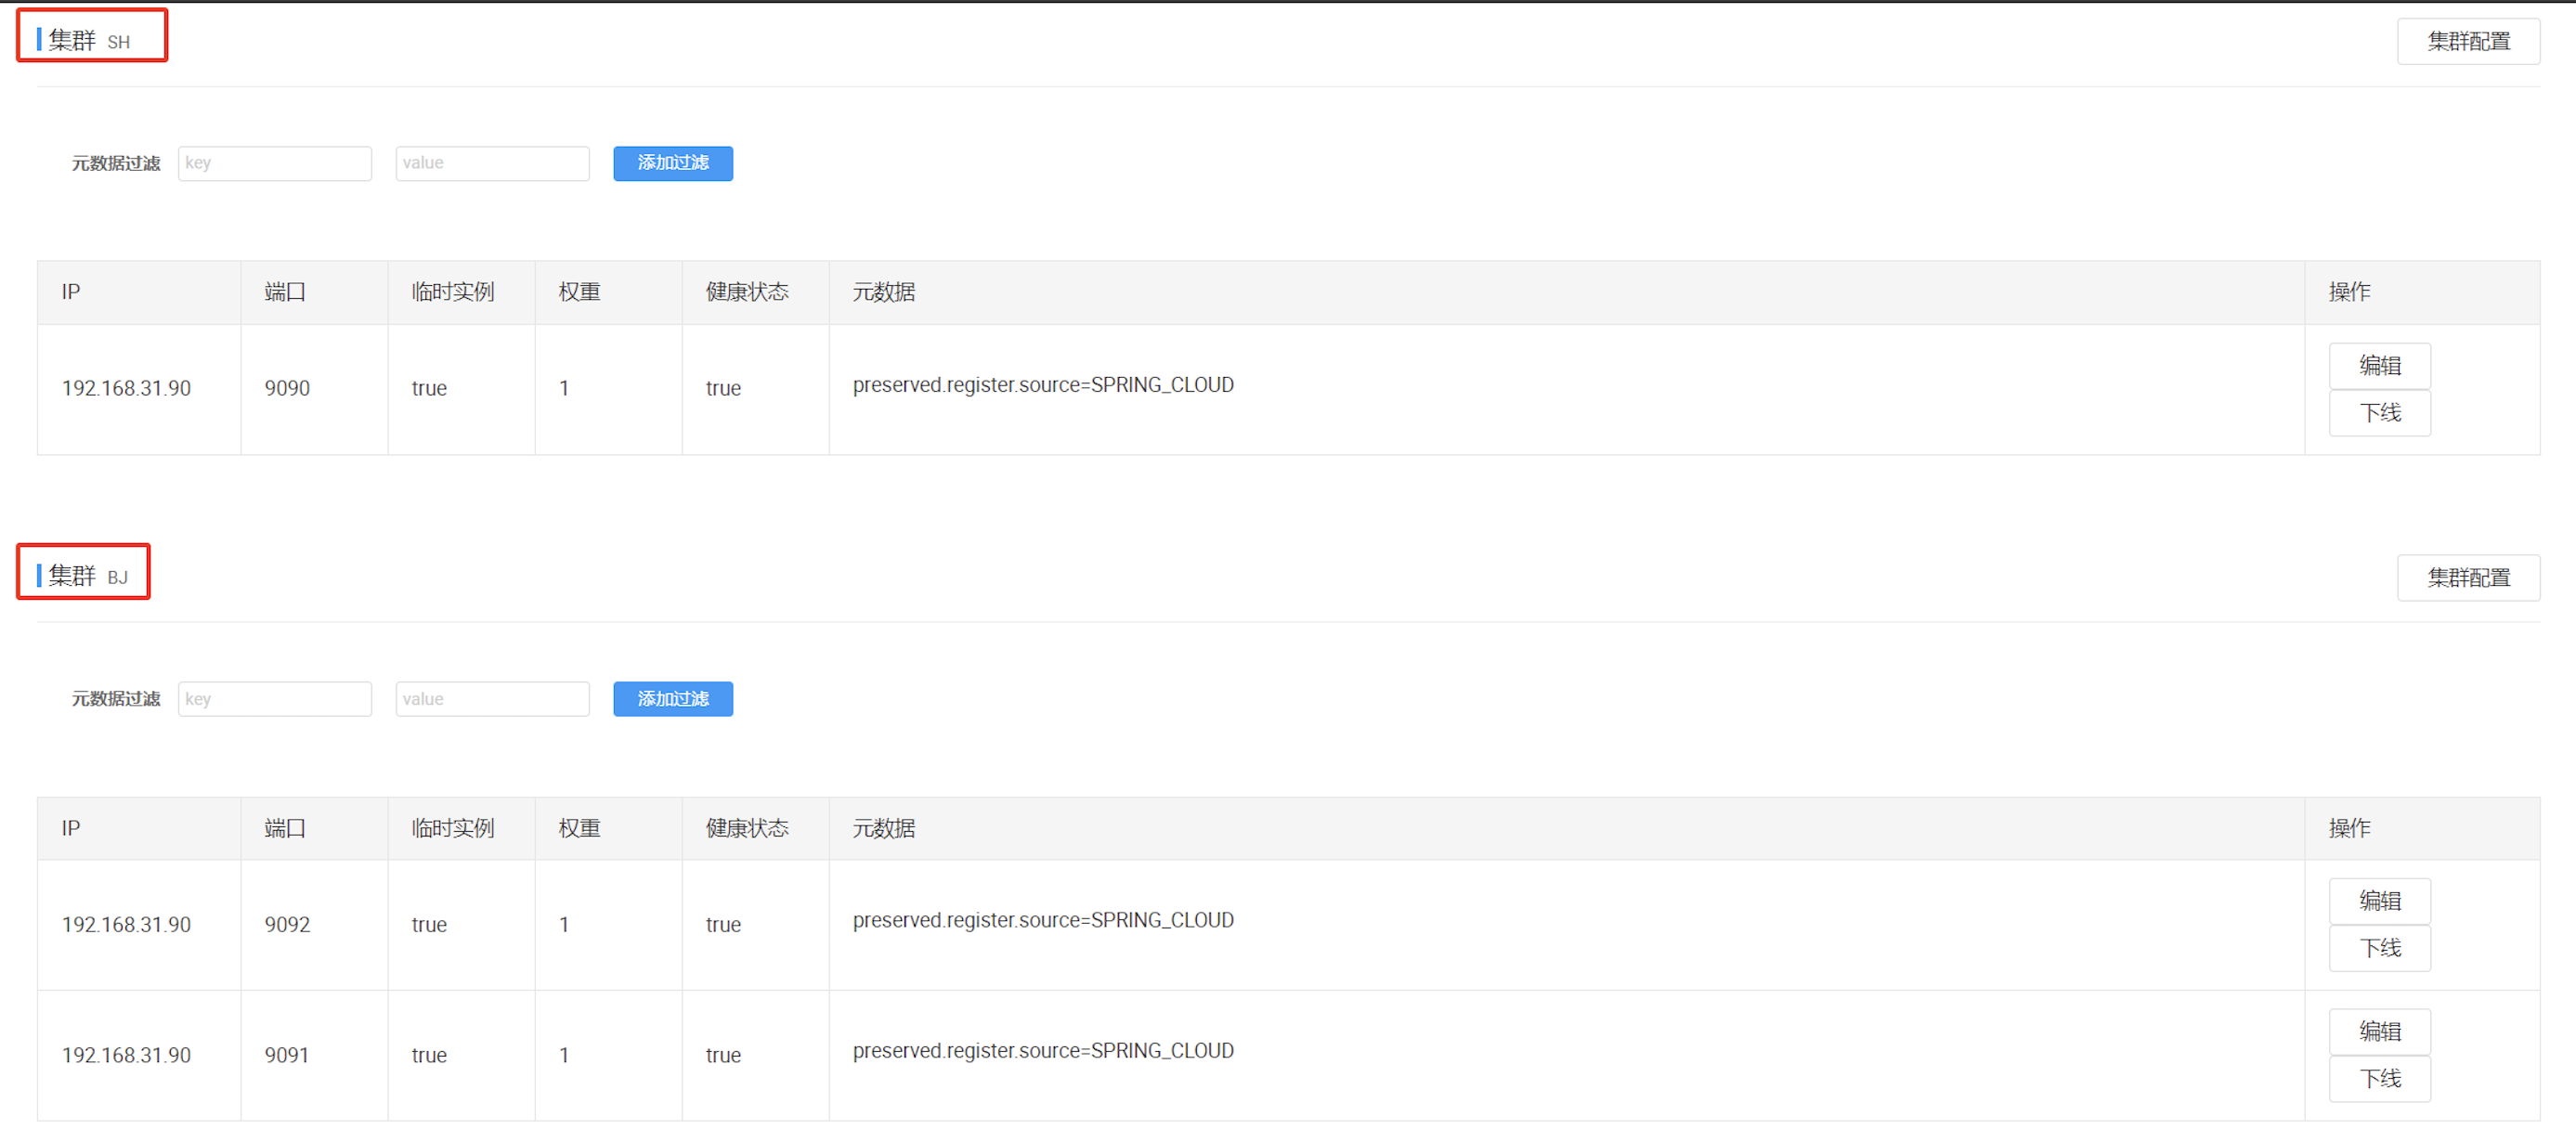Image resolution: width=2576 pixels, height=1142 pixels.
Task: Click port value 9090
Action: click(x=287, y=388)
